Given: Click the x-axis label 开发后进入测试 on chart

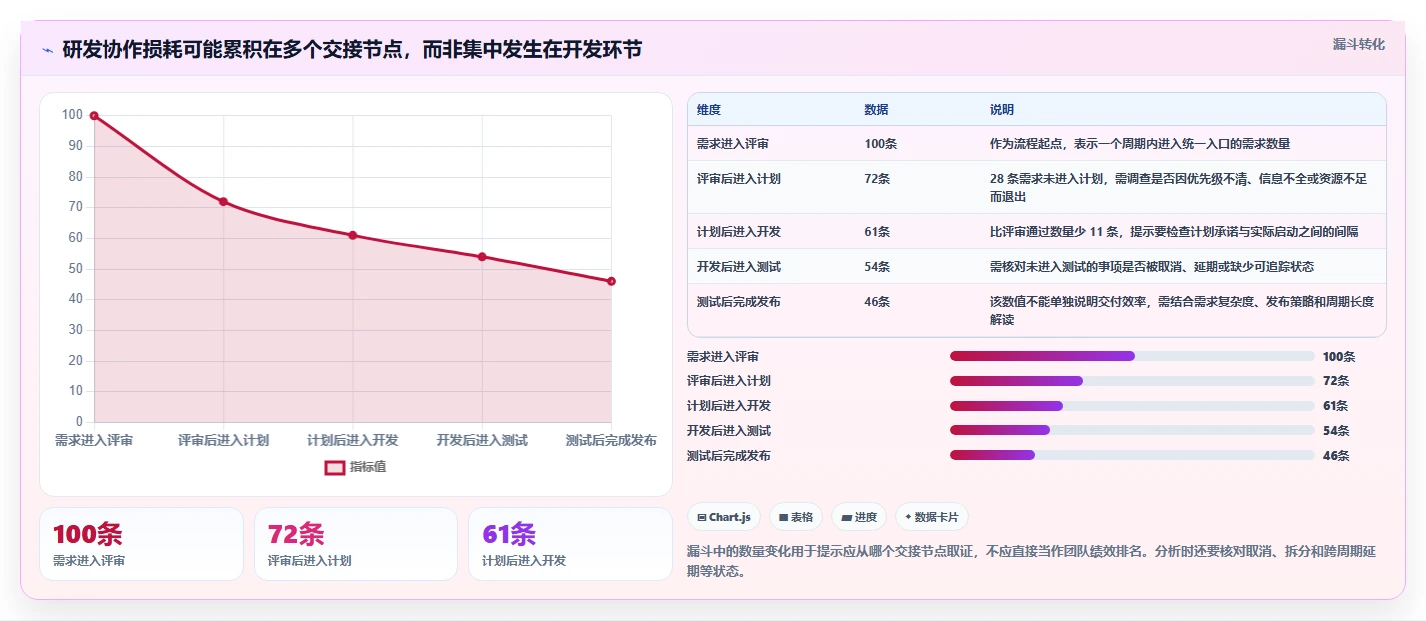Looking at the screenshot, I should pyautogui.click(x=482, y=441).
